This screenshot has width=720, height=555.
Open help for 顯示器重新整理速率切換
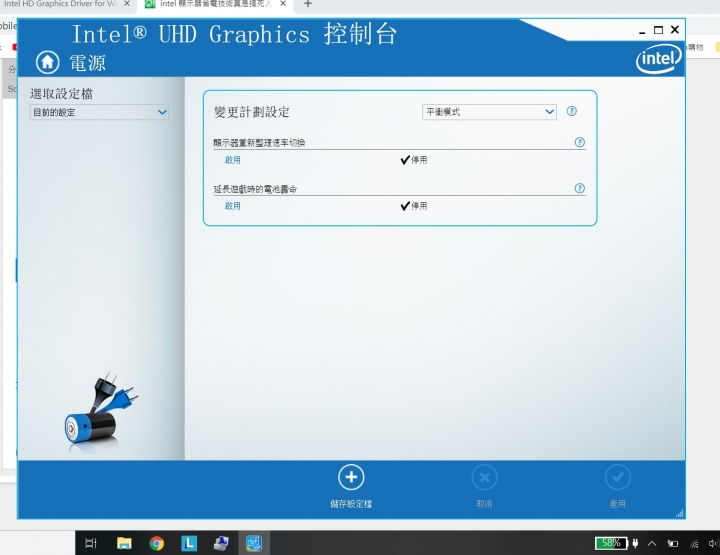click(579, 142)
